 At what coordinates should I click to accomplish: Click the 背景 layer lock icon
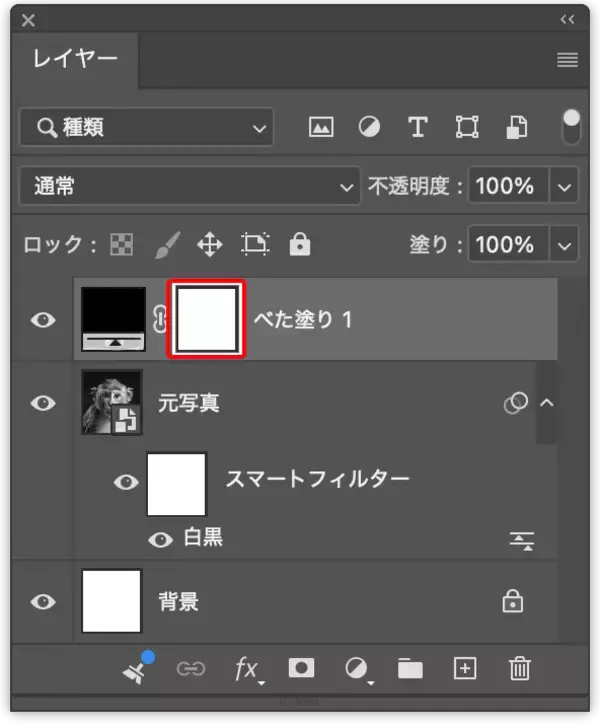512,601
